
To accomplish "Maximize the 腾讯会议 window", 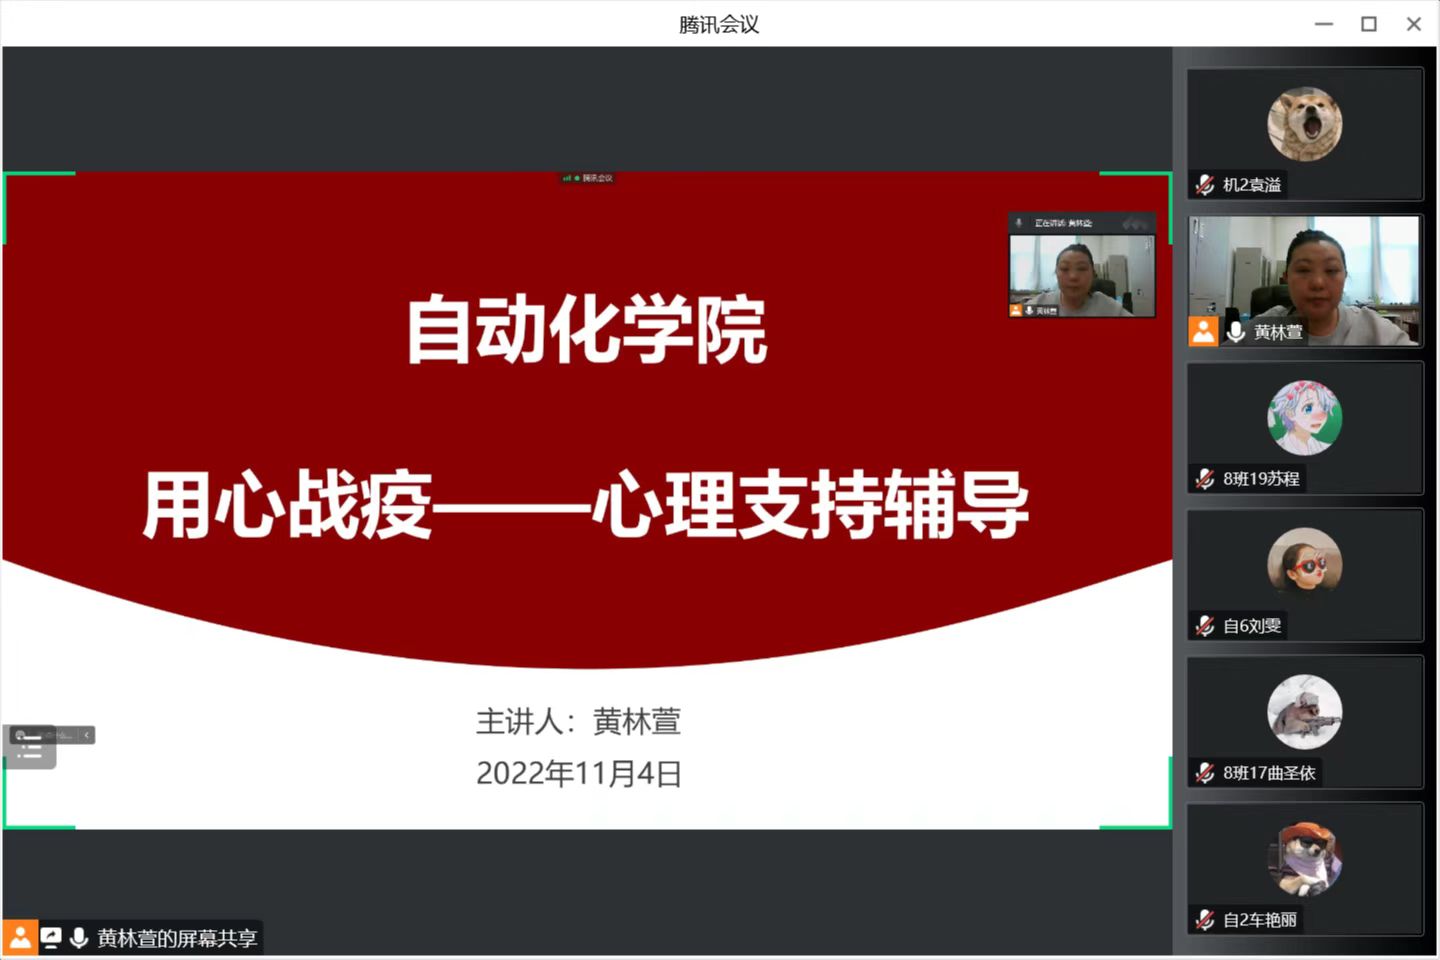I will pos(1369,24).
